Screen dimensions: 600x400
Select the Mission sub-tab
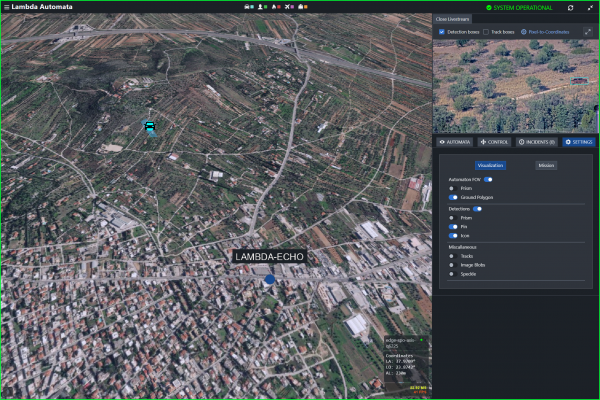click(546, 165)
